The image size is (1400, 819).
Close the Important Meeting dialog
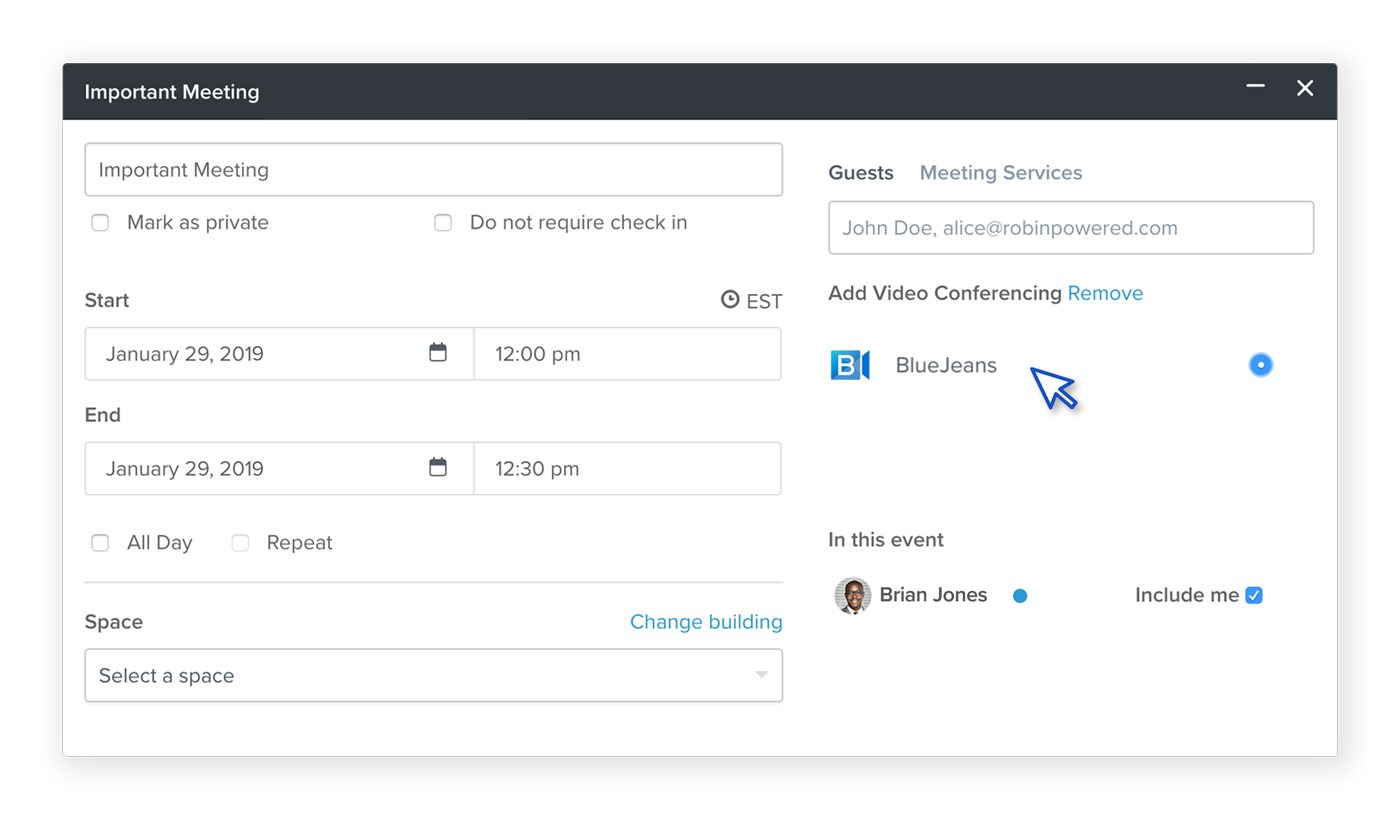pos(1305,88)
